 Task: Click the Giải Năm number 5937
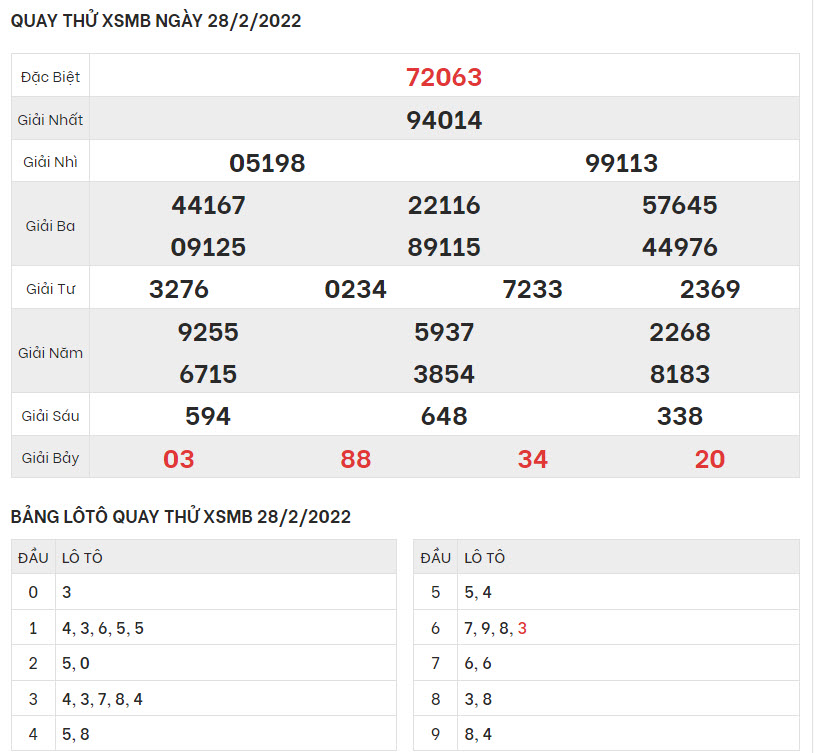click(x=444, y=332)
